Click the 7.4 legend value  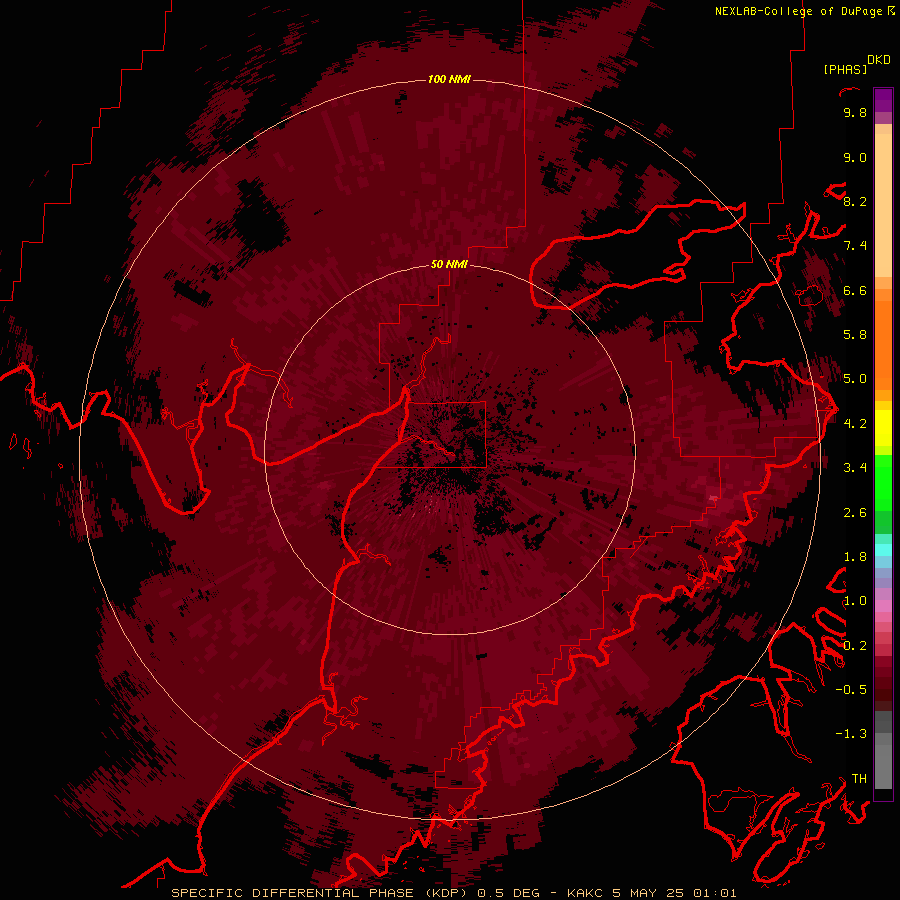[855, 246]
